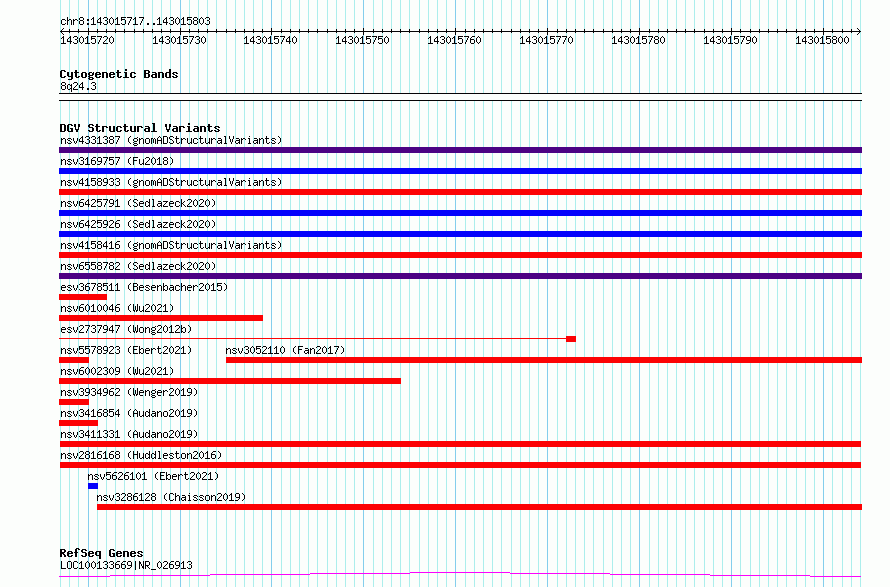Open nsv3052110 (Fan2017) label
The width and height of the screenshot is (890, 587).
click(x=285, y=350)
